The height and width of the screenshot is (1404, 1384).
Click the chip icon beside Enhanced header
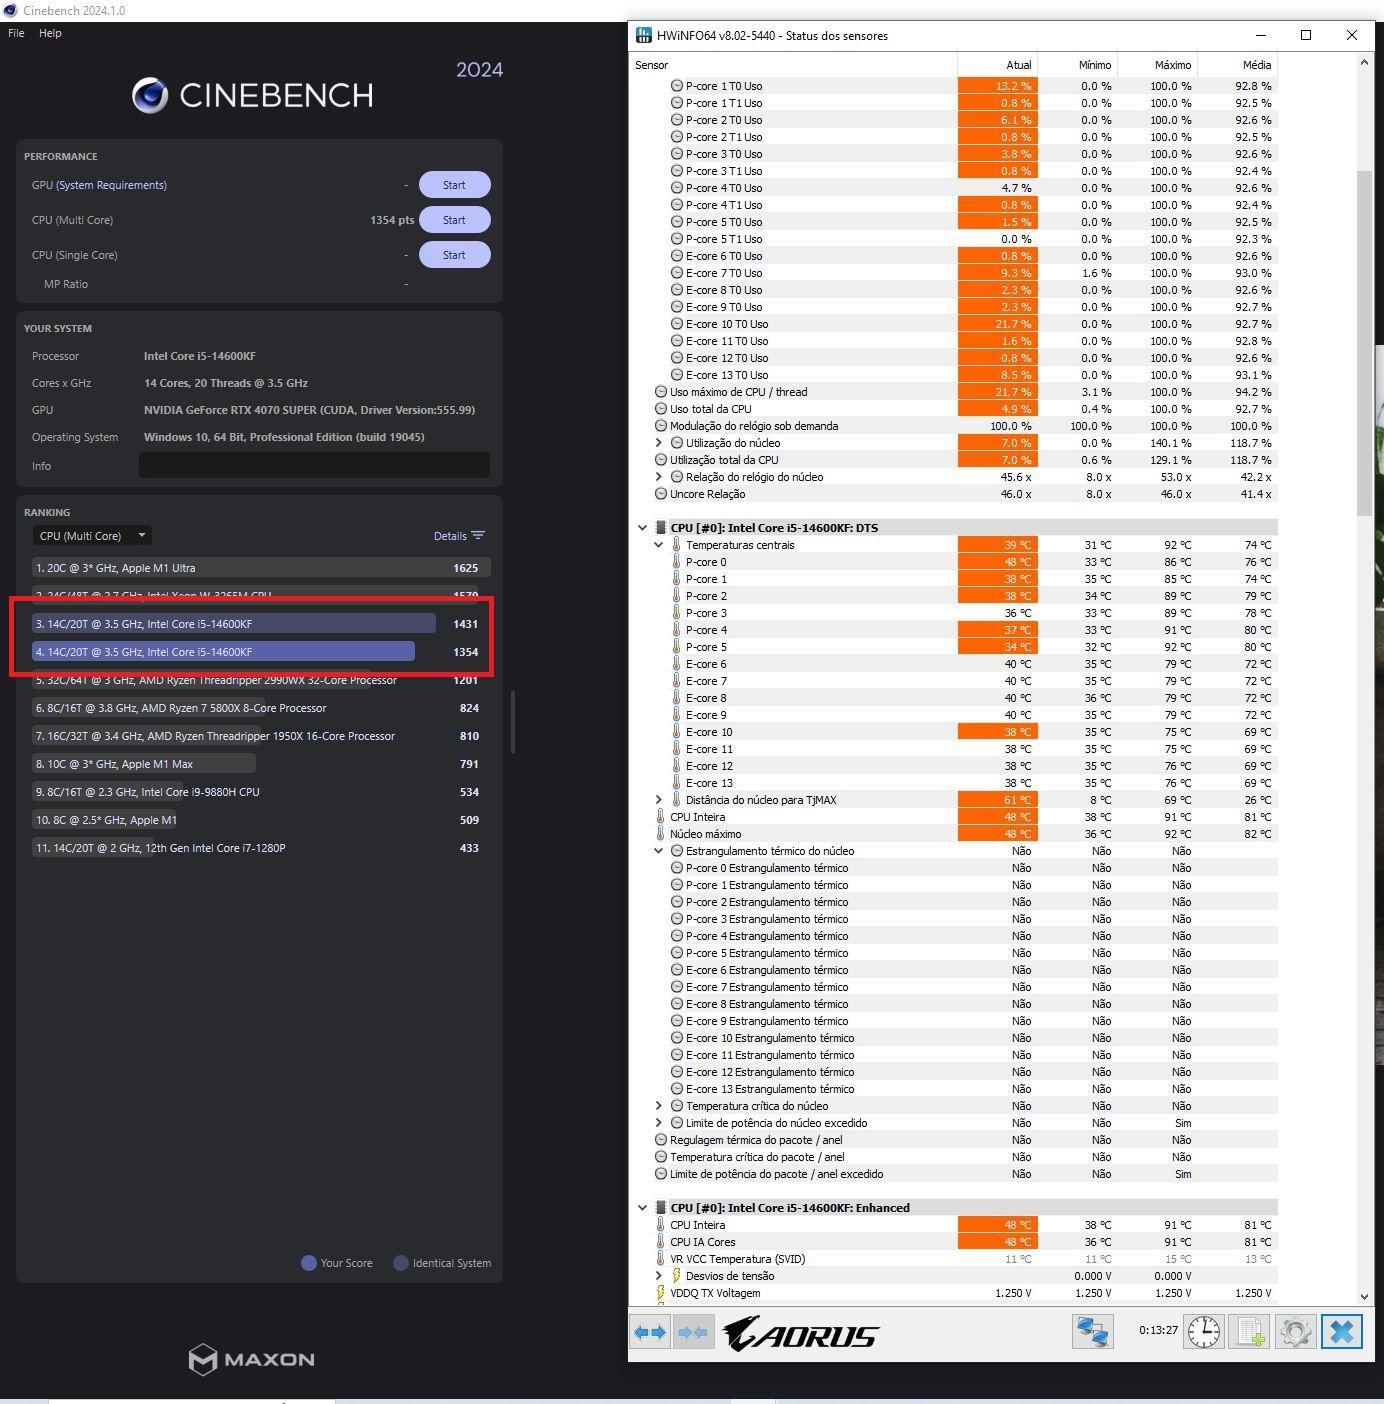pyautogui.click(x=661, y=1208)
